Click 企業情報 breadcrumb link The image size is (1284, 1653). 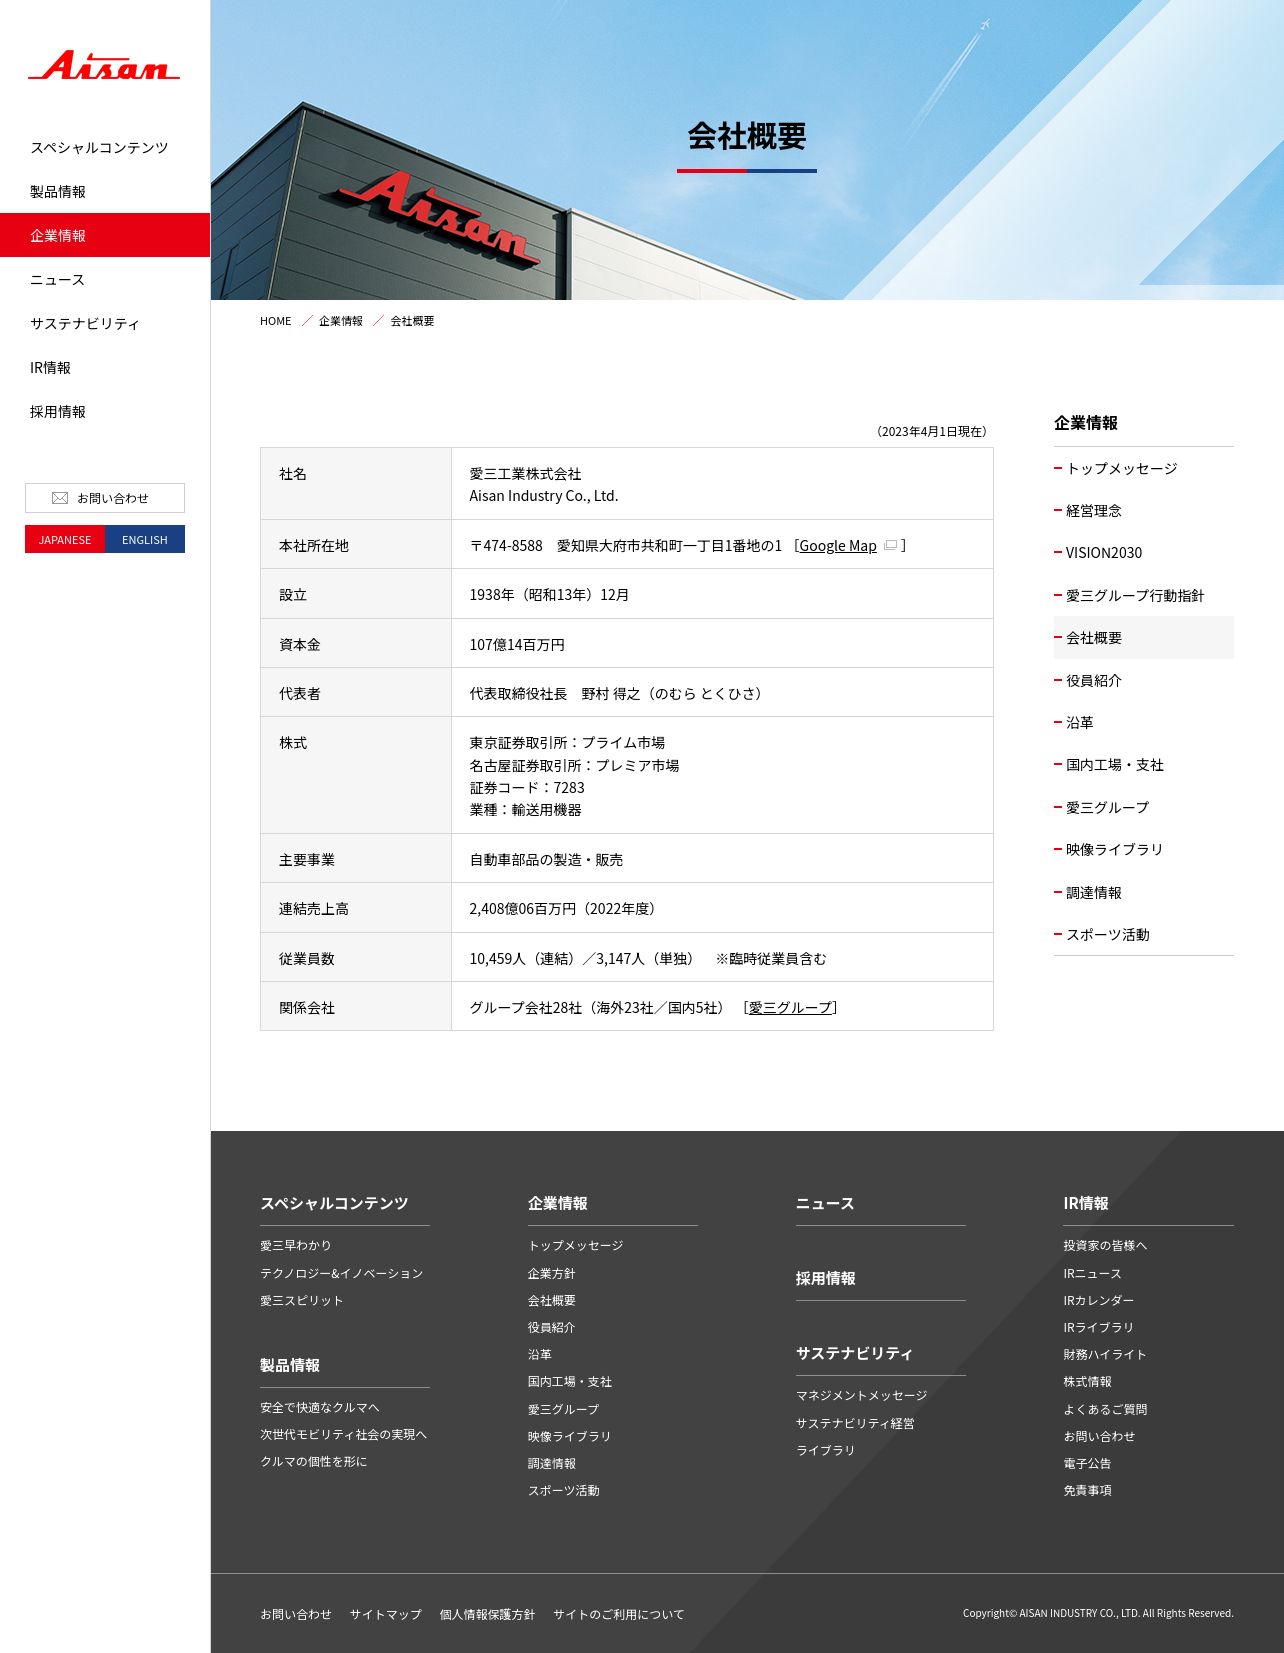[341, 321]
